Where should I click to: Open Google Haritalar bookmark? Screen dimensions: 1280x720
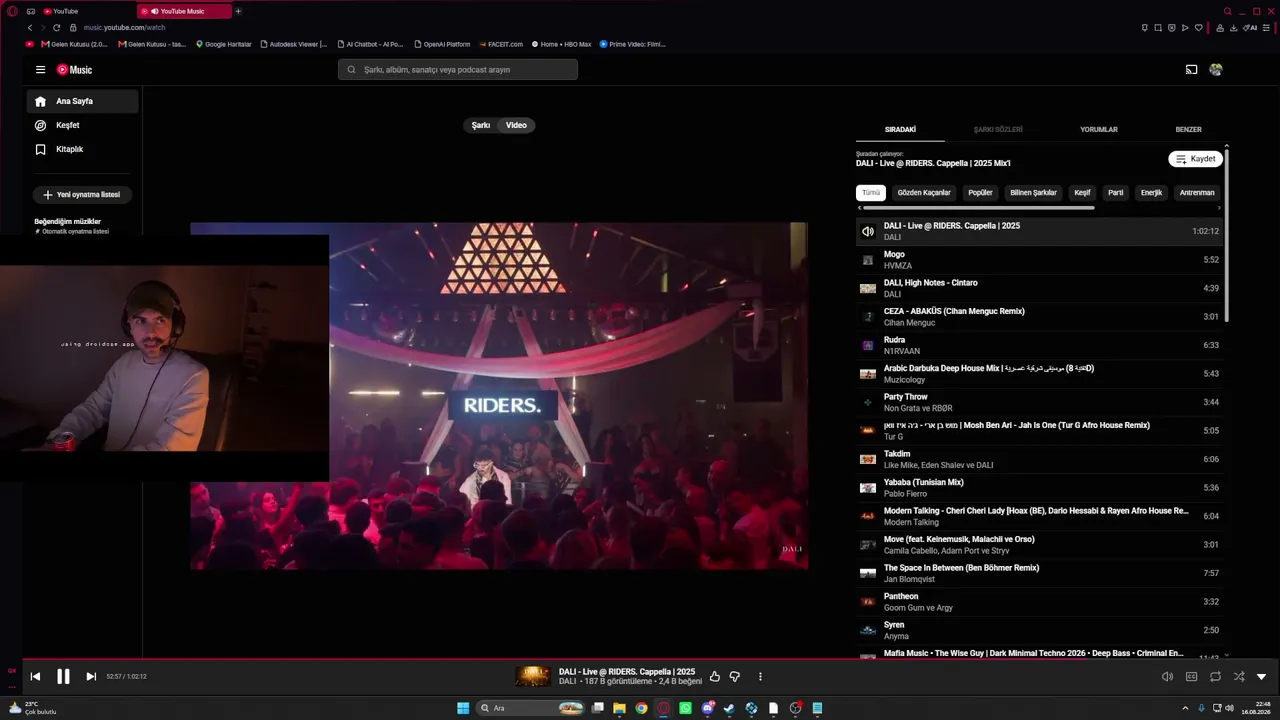click(x=224, y=44)
